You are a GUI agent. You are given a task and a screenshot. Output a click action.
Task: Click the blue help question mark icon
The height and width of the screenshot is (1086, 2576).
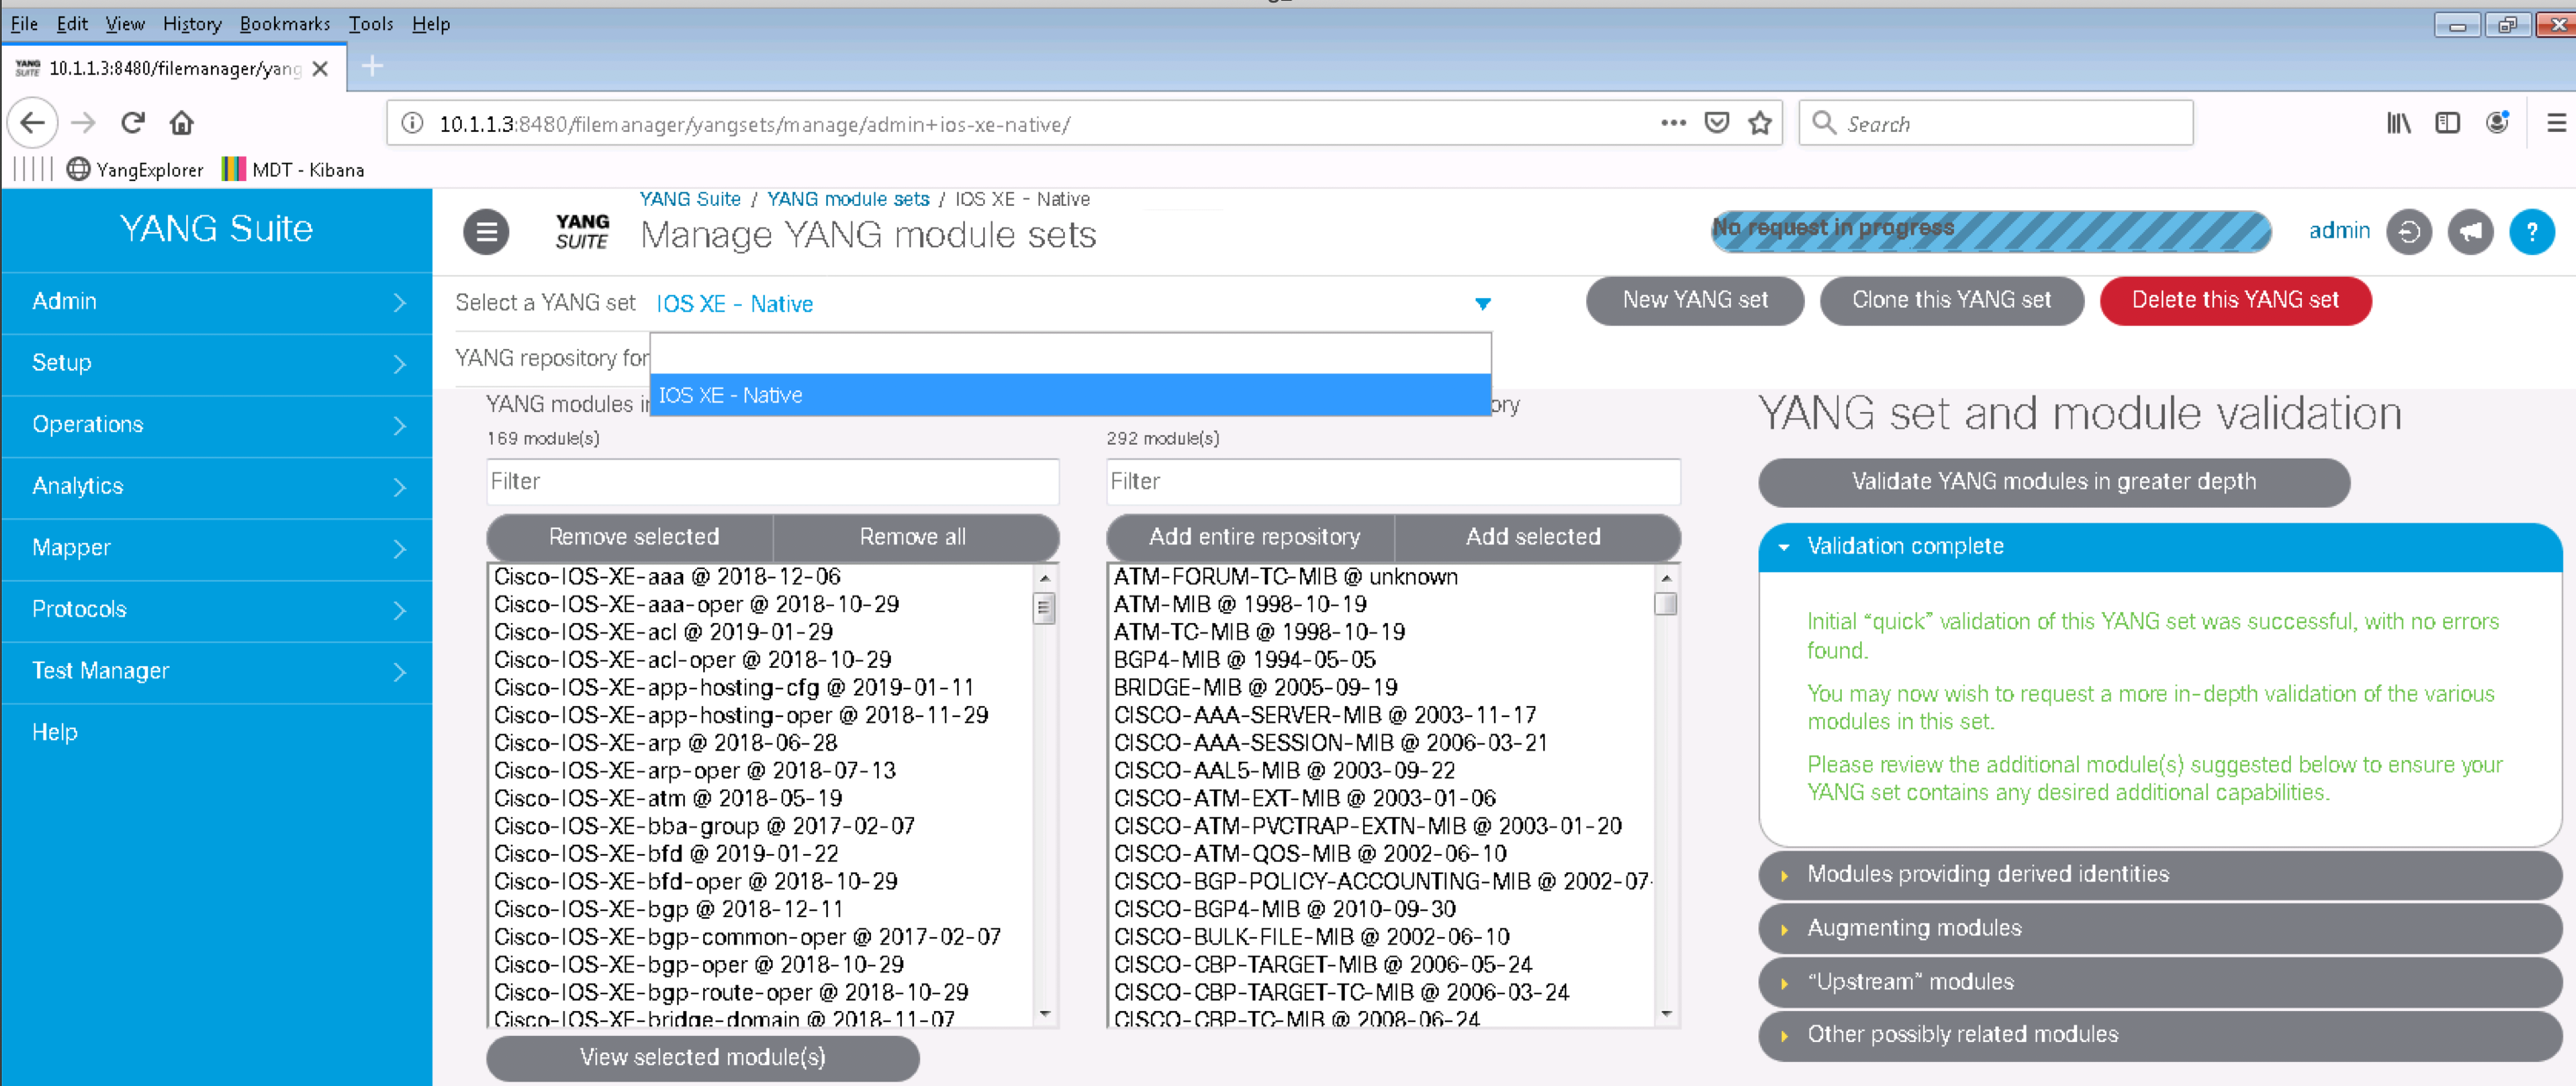tap(2530, 232)
